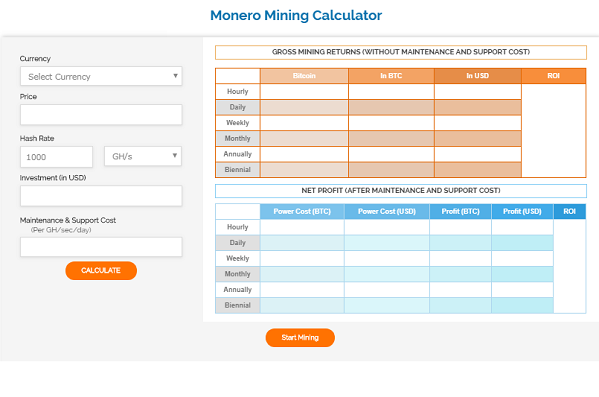Screen dimensions: 599x397
Task: Click the CALCULATE button
Action: coord(101,271)
